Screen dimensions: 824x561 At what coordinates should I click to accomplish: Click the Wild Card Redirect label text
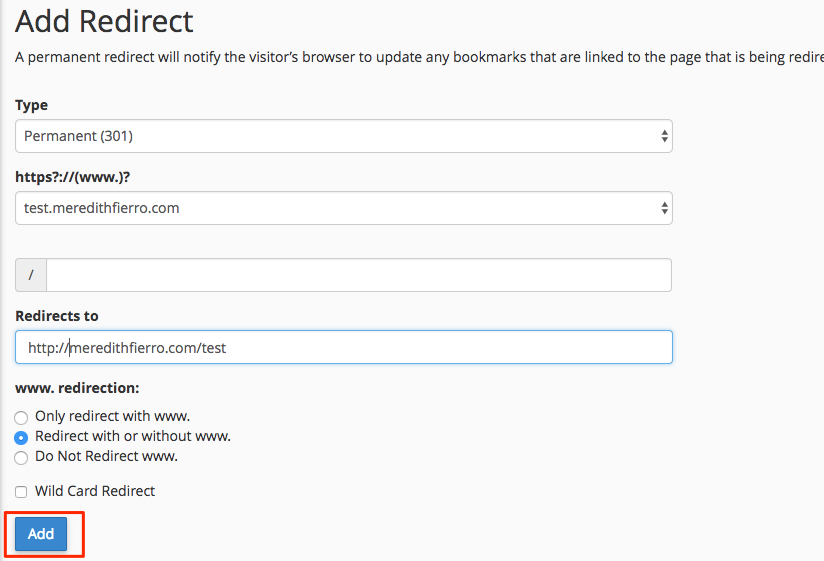coord(95,491)
